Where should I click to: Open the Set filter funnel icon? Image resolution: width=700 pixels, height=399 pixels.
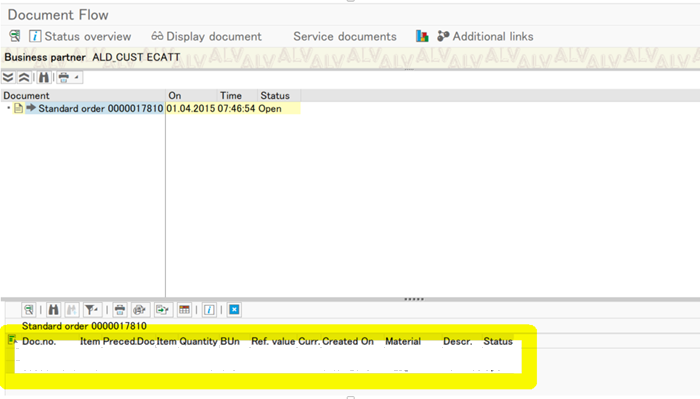[92, 309]
